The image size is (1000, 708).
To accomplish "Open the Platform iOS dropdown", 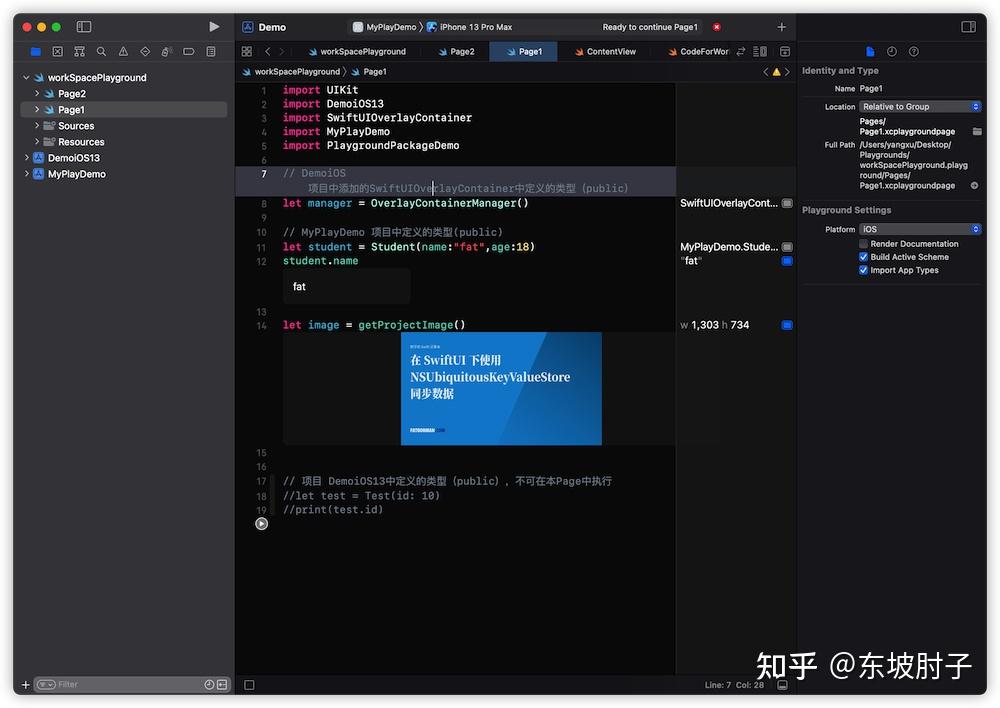I will pos(920,229).
